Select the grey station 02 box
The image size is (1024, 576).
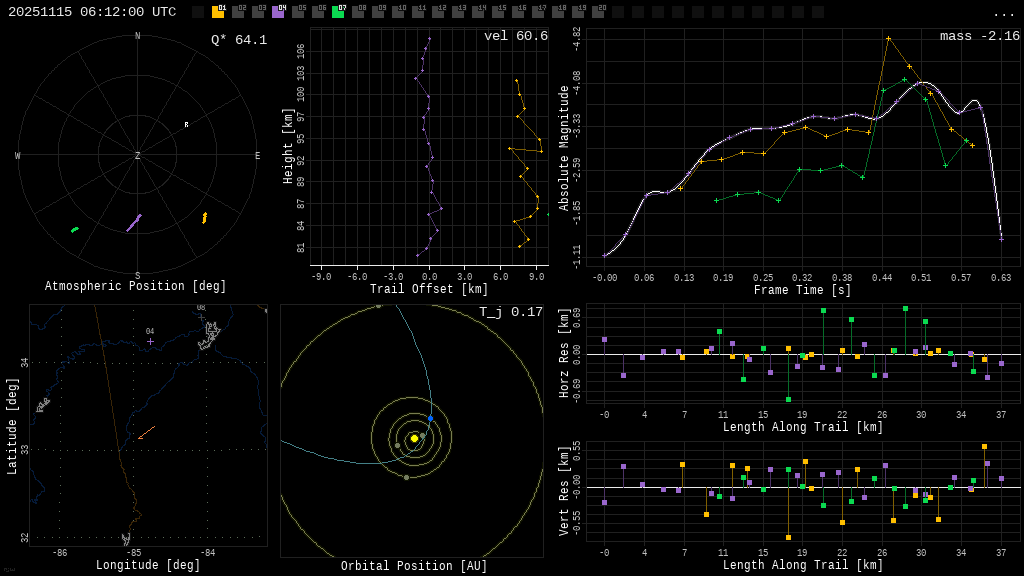pos(238,12)
